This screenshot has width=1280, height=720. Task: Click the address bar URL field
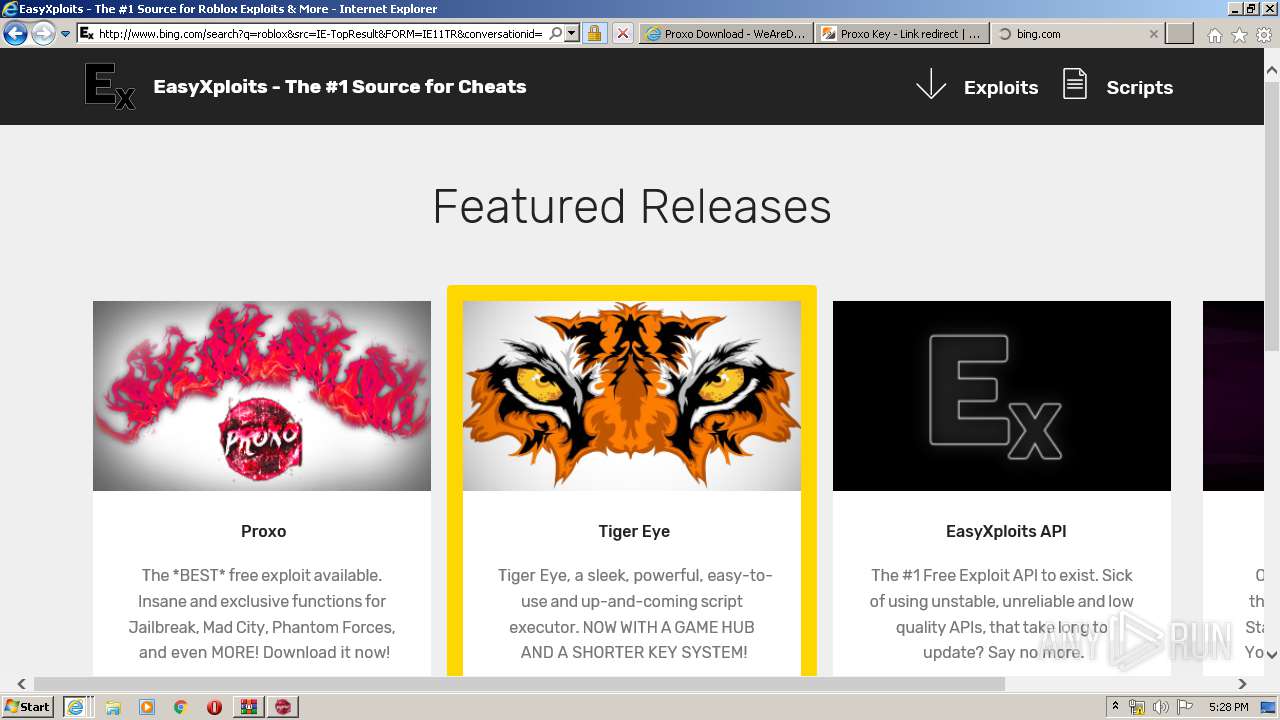click(x=320, y=33)
